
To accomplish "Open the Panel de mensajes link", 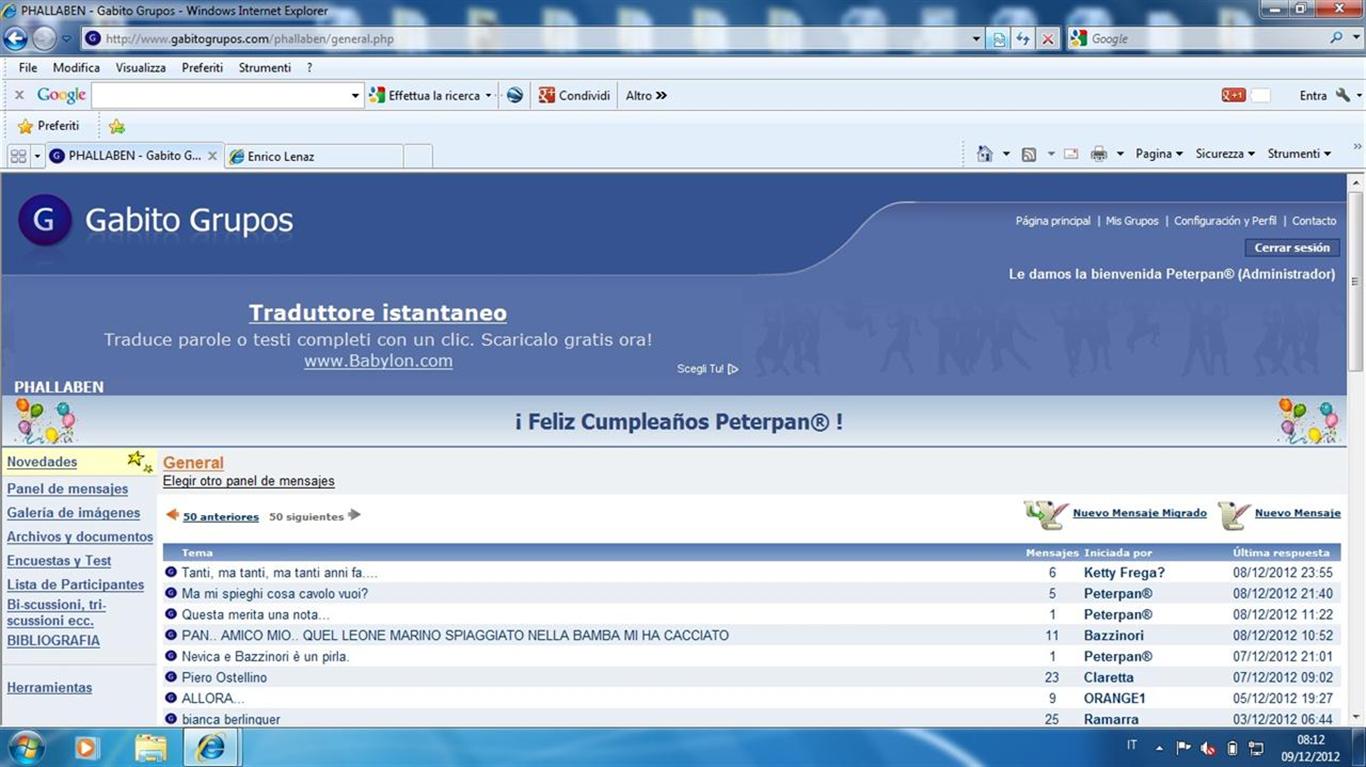I will click(68, 489).
